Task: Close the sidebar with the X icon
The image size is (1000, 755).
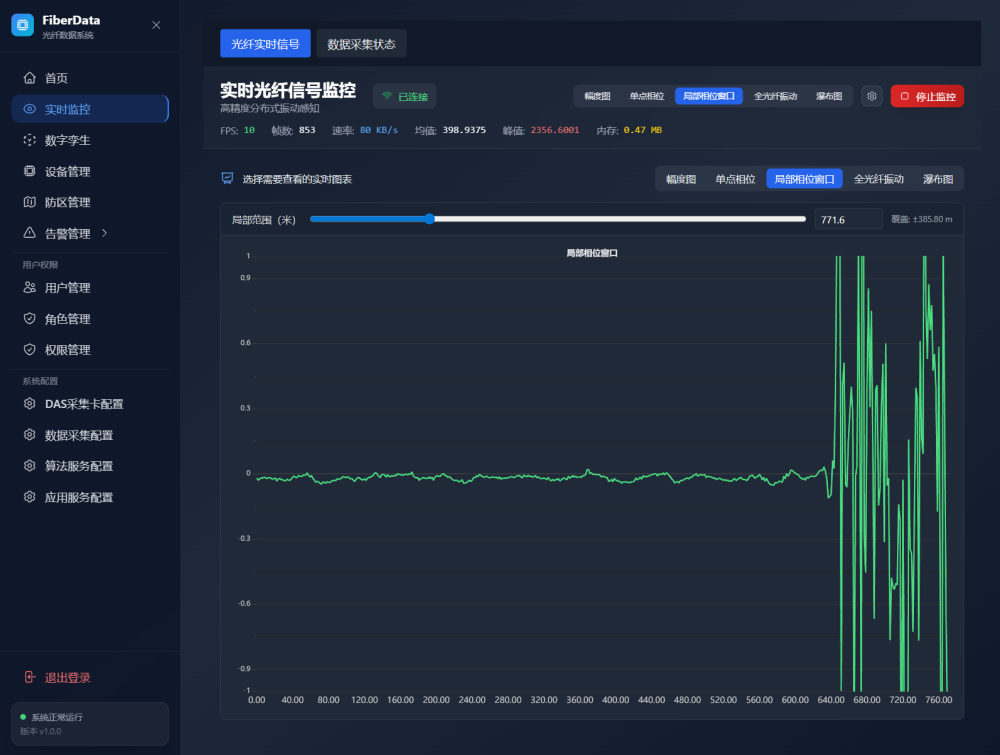Action: [156, 25]
